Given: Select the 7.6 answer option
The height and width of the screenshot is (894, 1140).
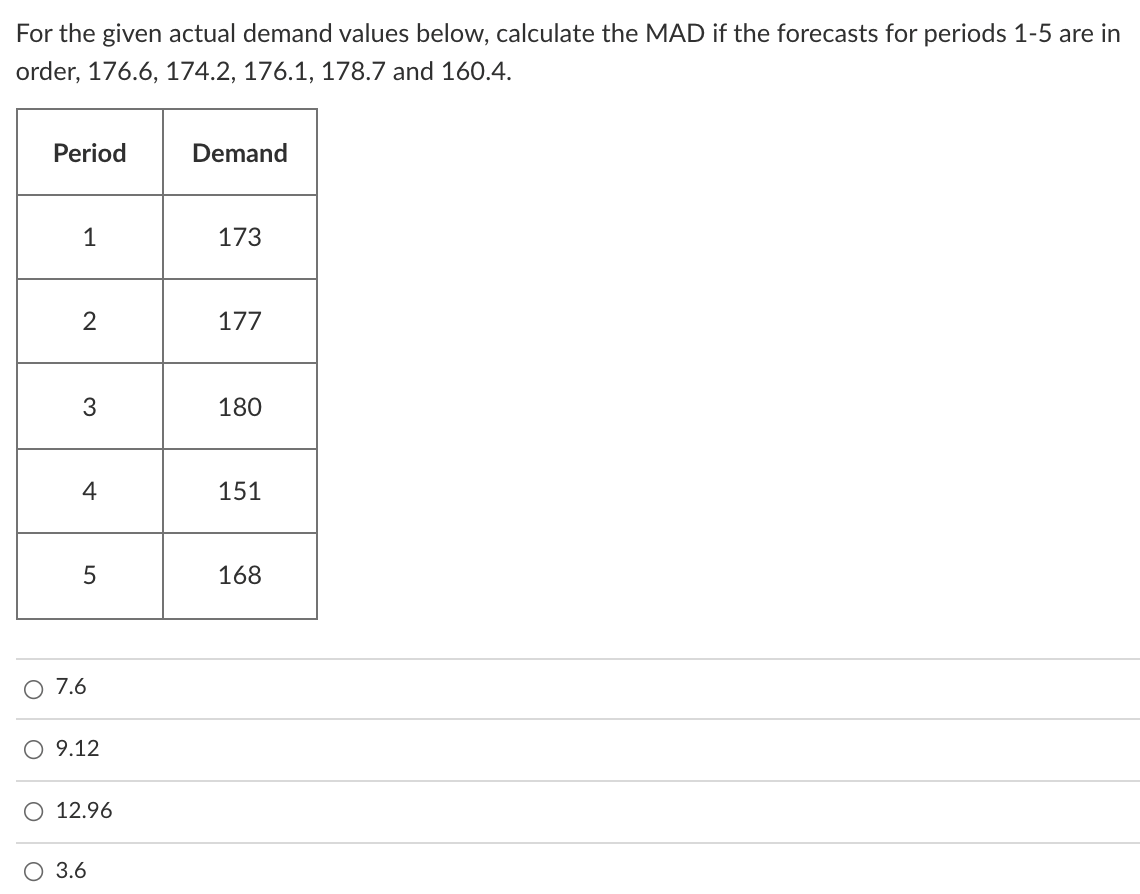Looking at the screenshot, I should (x=31, y=687).
